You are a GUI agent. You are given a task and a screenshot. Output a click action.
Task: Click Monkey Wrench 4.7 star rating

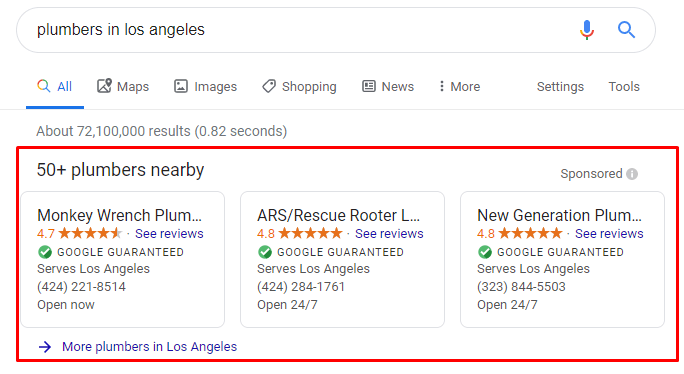click(79, 233)
